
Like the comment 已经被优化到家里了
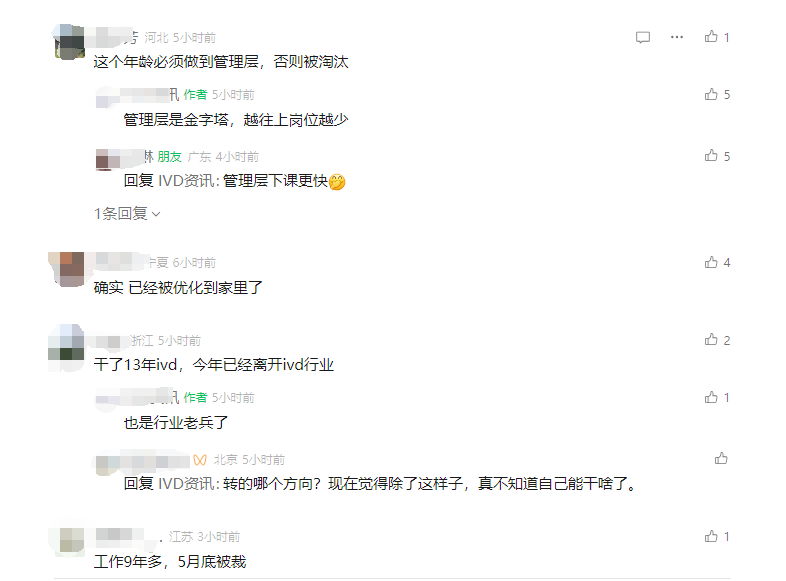(x=711, y=262)
